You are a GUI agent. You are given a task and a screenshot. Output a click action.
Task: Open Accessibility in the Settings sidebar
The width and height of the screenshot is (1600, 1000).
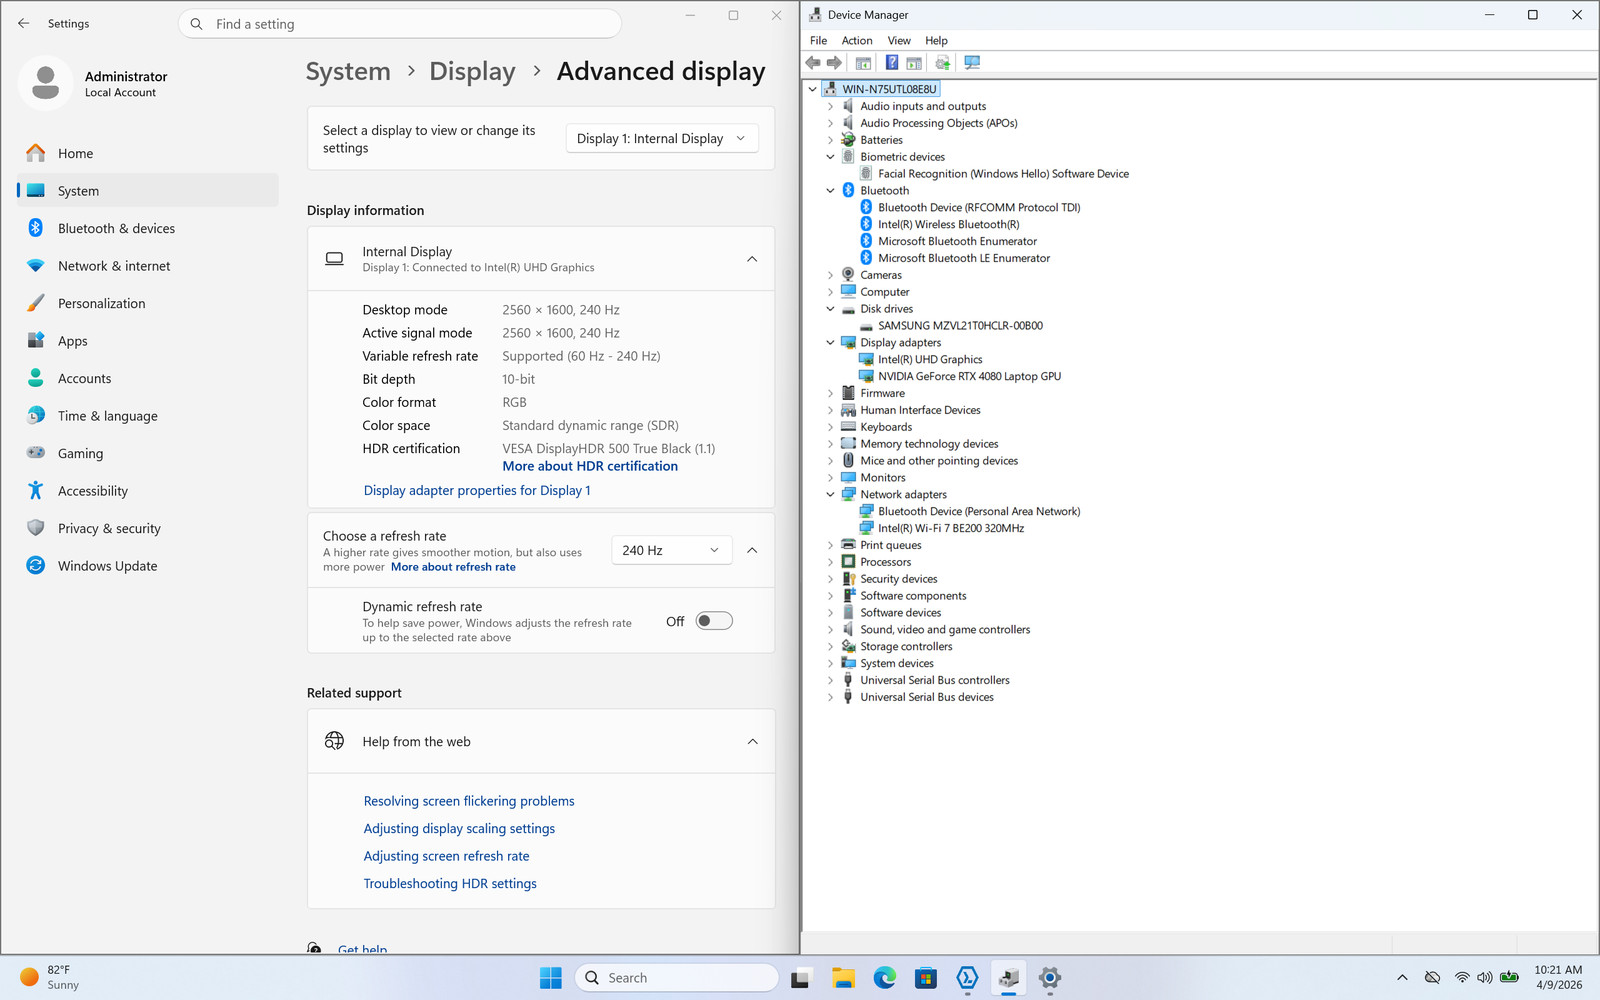coord(148,491)
